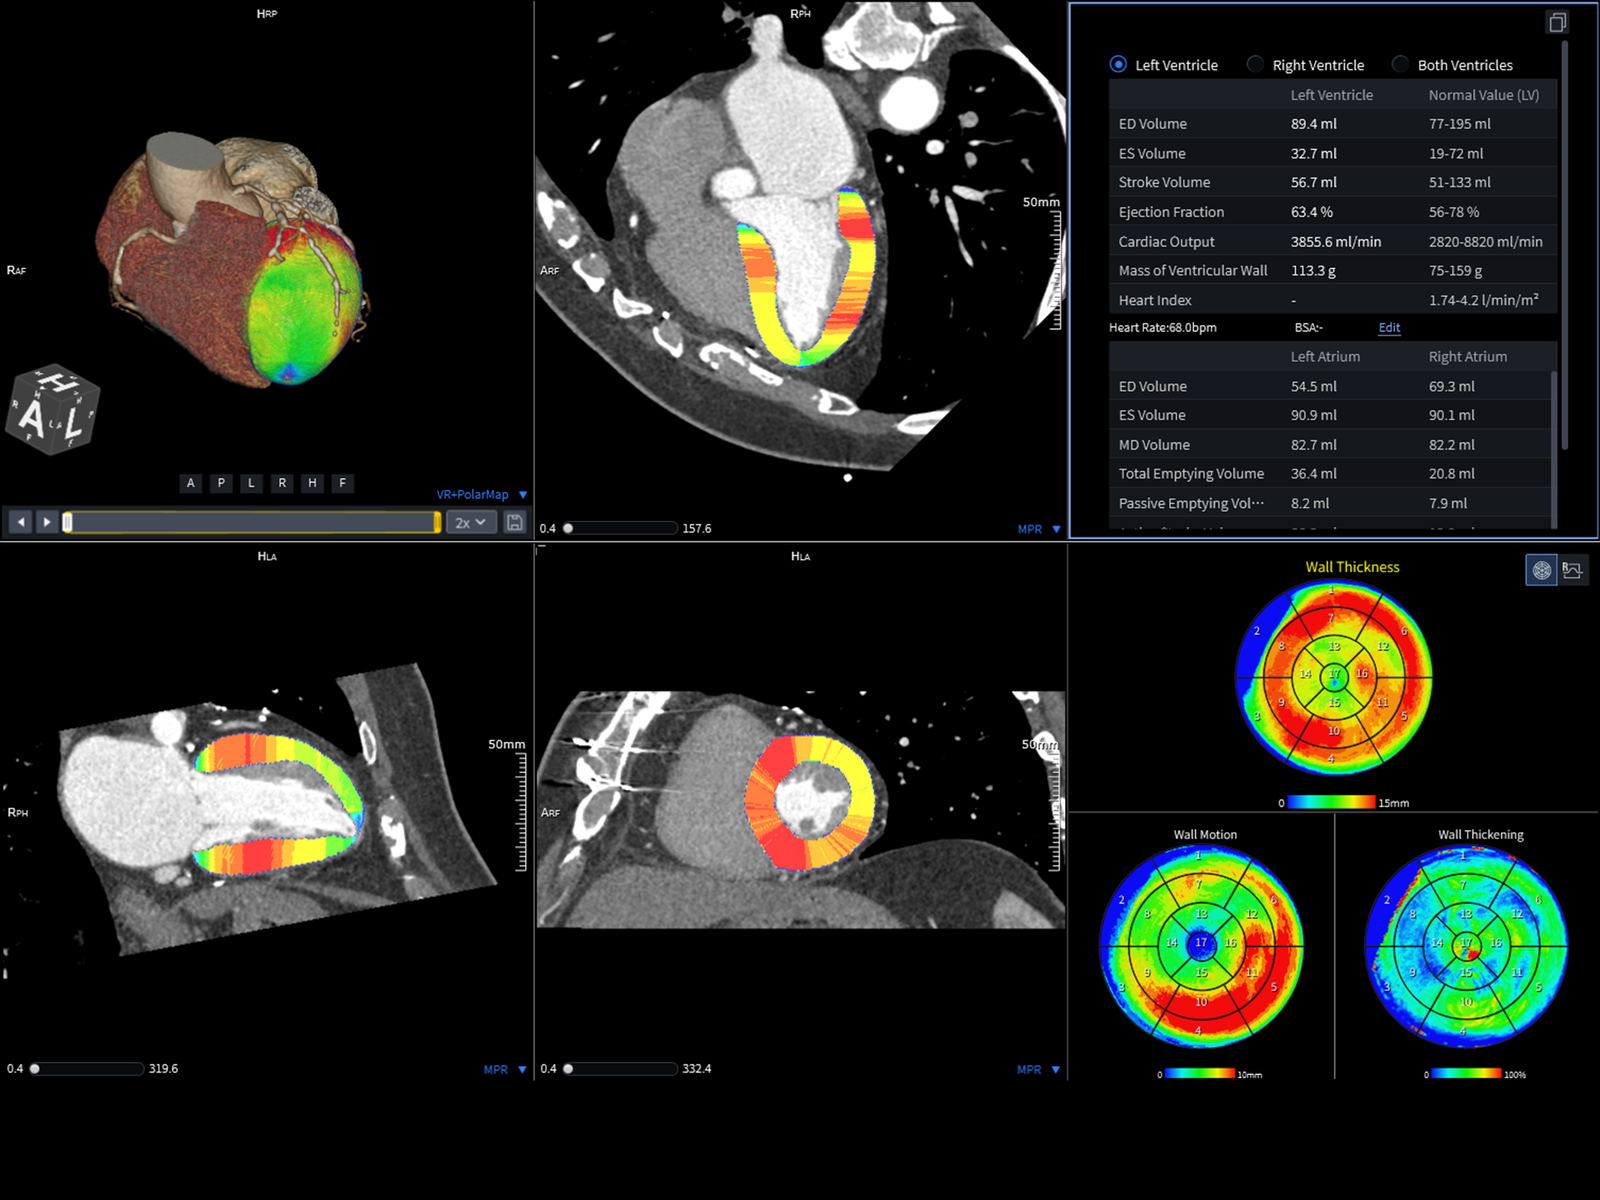Set the view to Head using the H button
The width and height of the screenshot is (1600, 1200).
pyautogui.click(x=312, y=483)
